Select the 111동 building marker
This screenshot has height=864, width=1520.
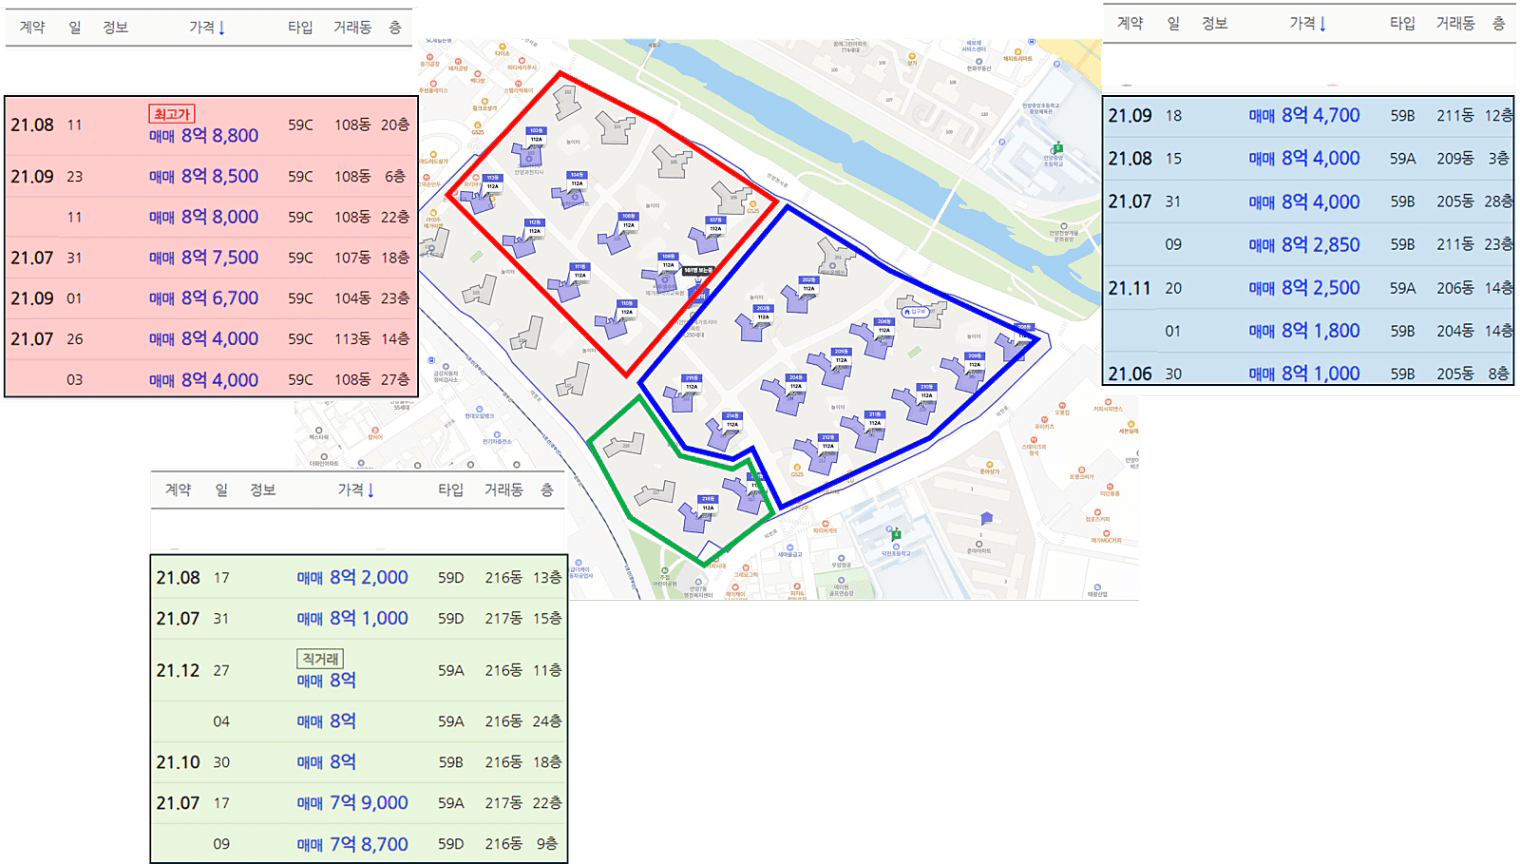coord(579,271)
